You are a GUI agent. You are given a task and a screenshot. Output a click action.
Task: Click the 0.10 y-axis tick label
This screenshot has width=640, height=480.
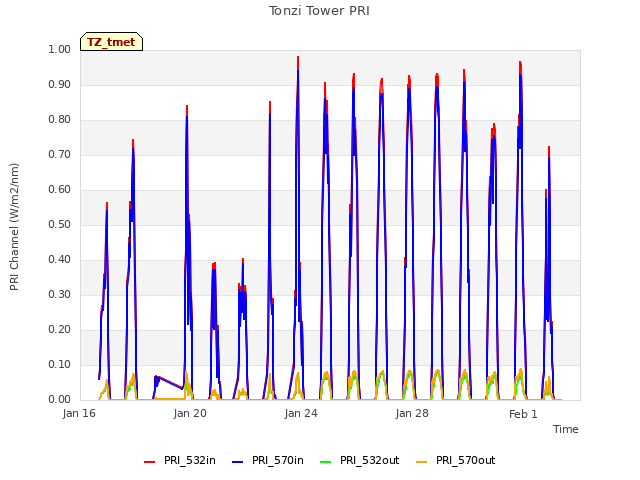(x=60, y=364)
